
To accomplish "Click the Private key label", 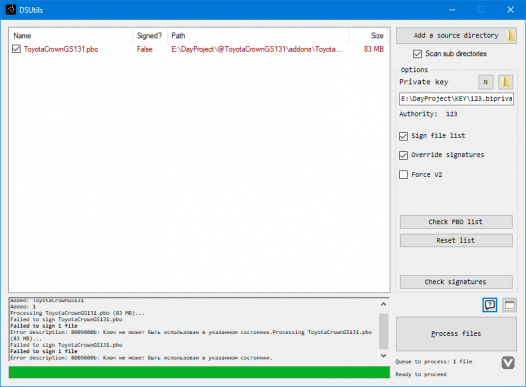I will click(x=424, y=82).
